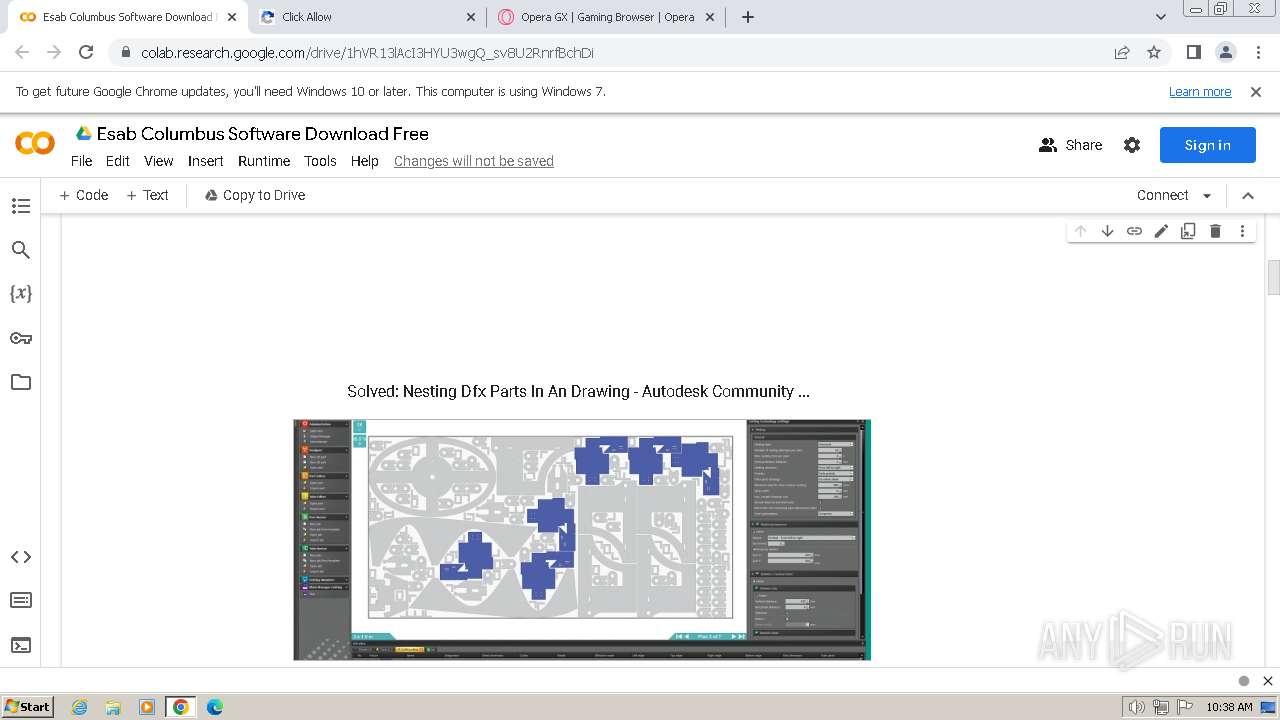Open Windows Explorer from taskbar

(113, 707)
